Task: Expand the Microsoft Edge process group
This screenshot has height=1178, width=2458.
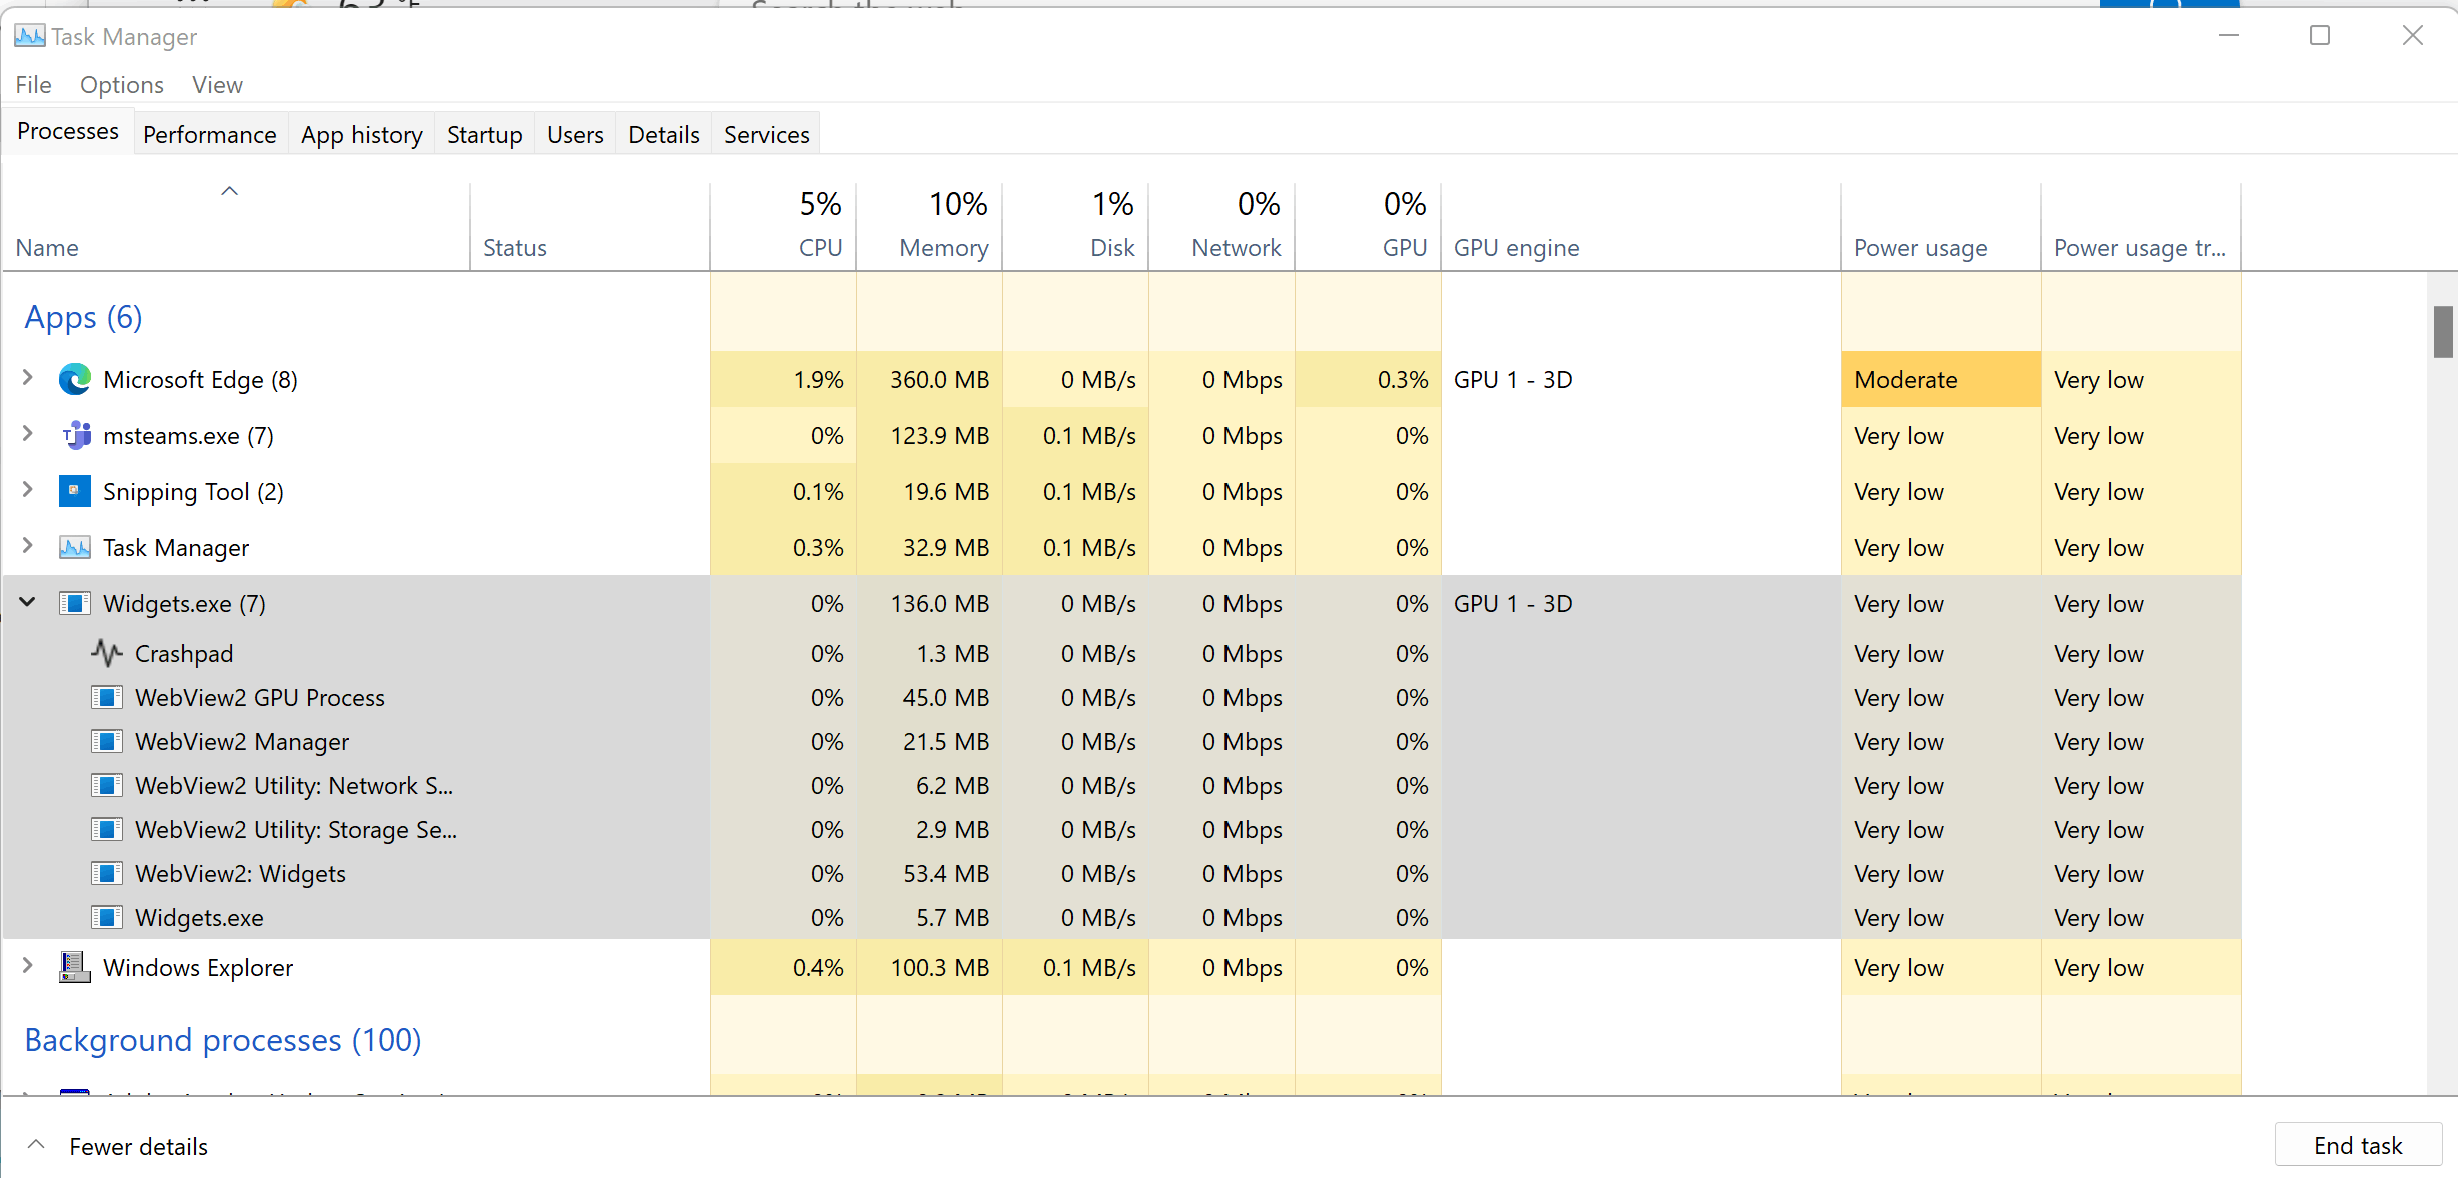Action: tap(28, 378)
